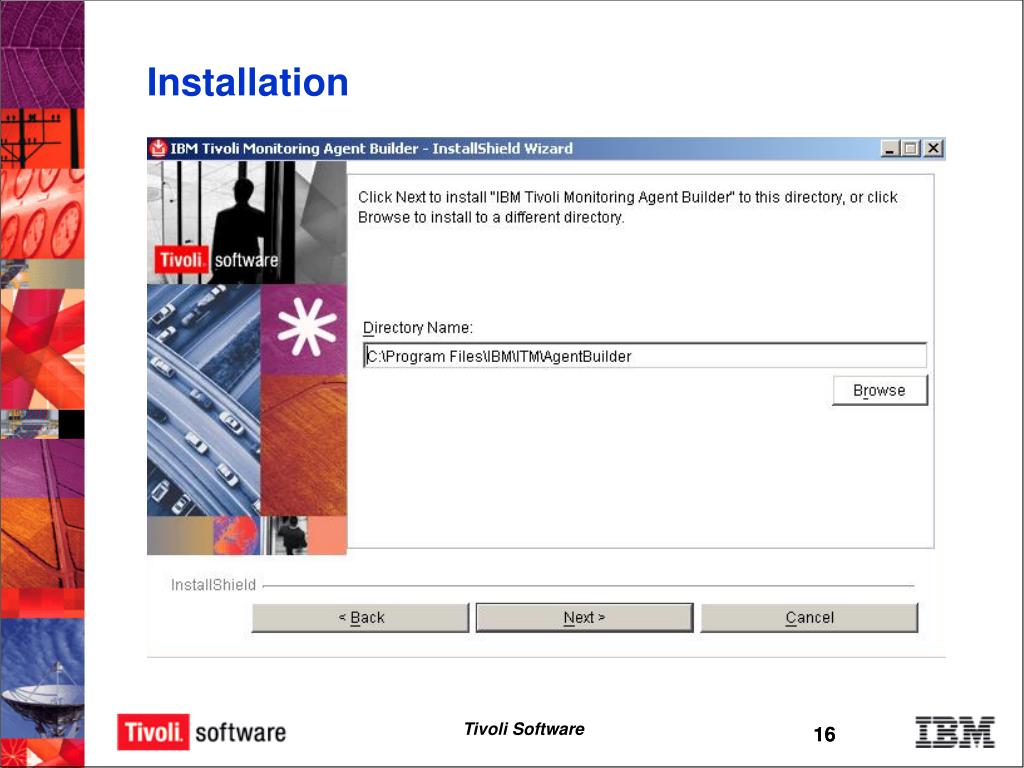Viewport: 1024px width, 768px height.
Task: Click the Tivoli software logo in footer
Action: 202,732
